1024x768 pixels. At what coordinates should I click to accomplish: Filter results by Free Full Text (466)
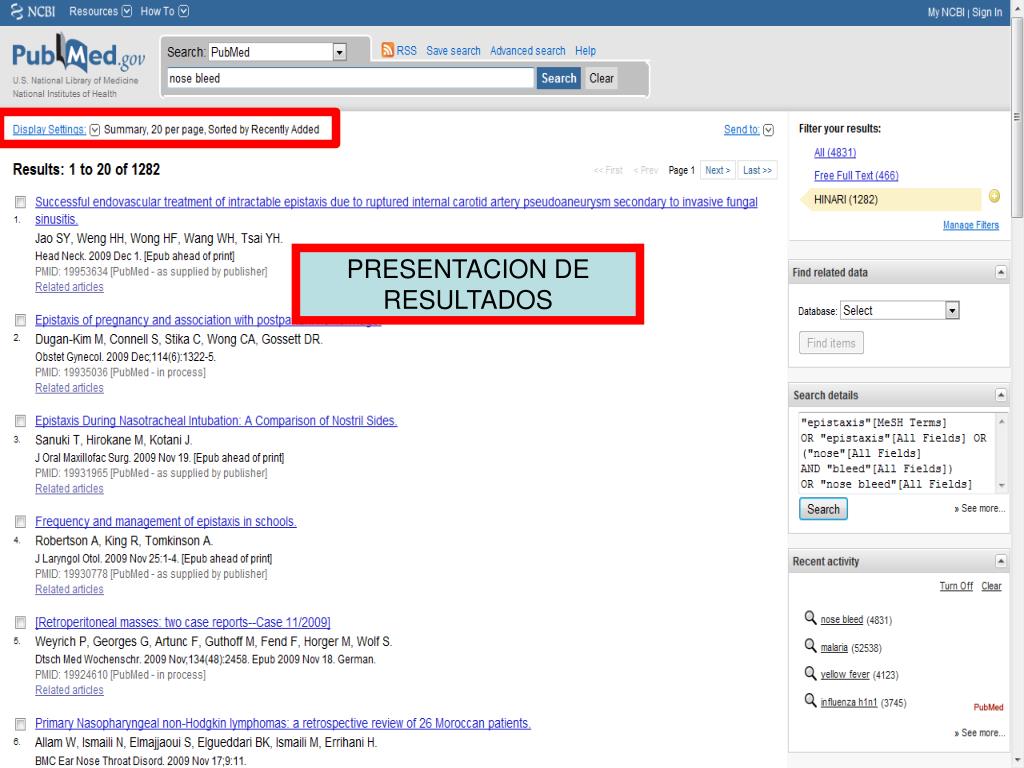coord(856,175)
